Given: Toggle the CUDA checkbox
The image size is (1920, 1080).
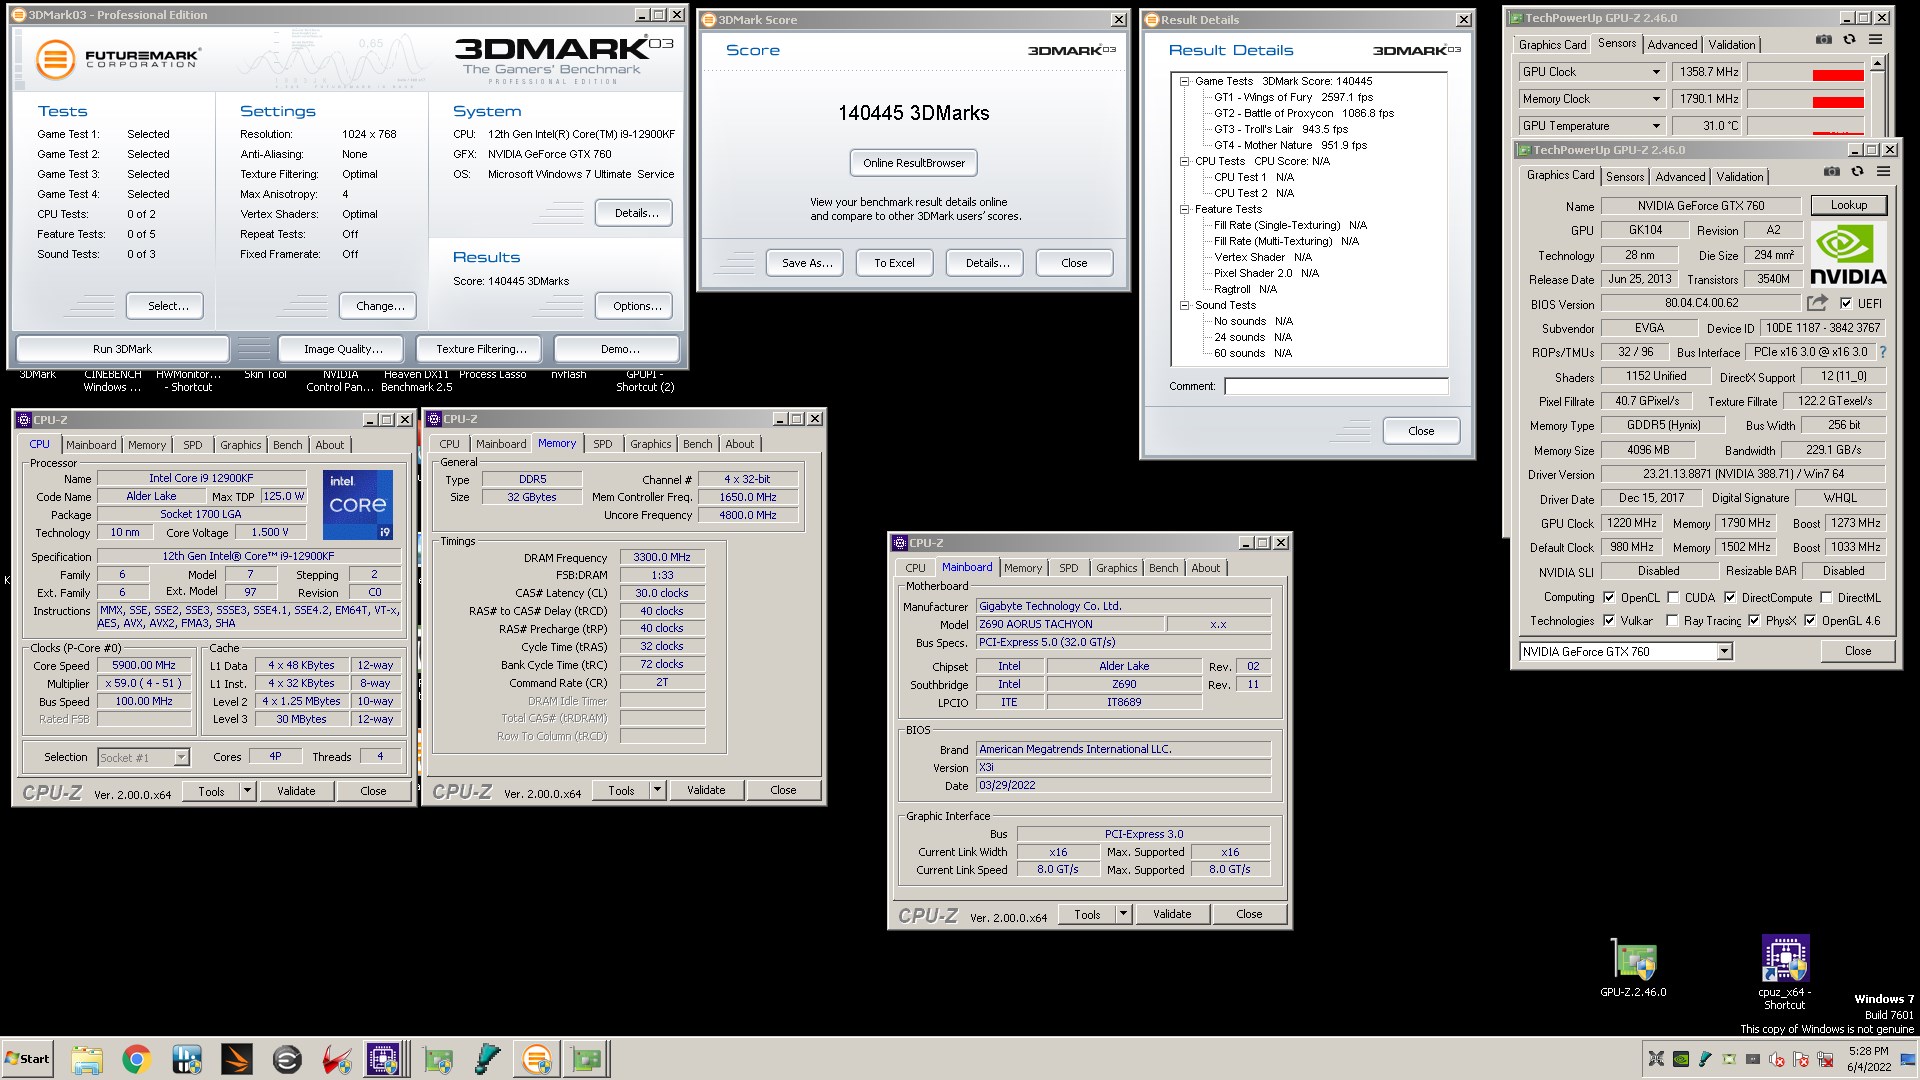Looking at the screenshot, I should point(1672,598).
